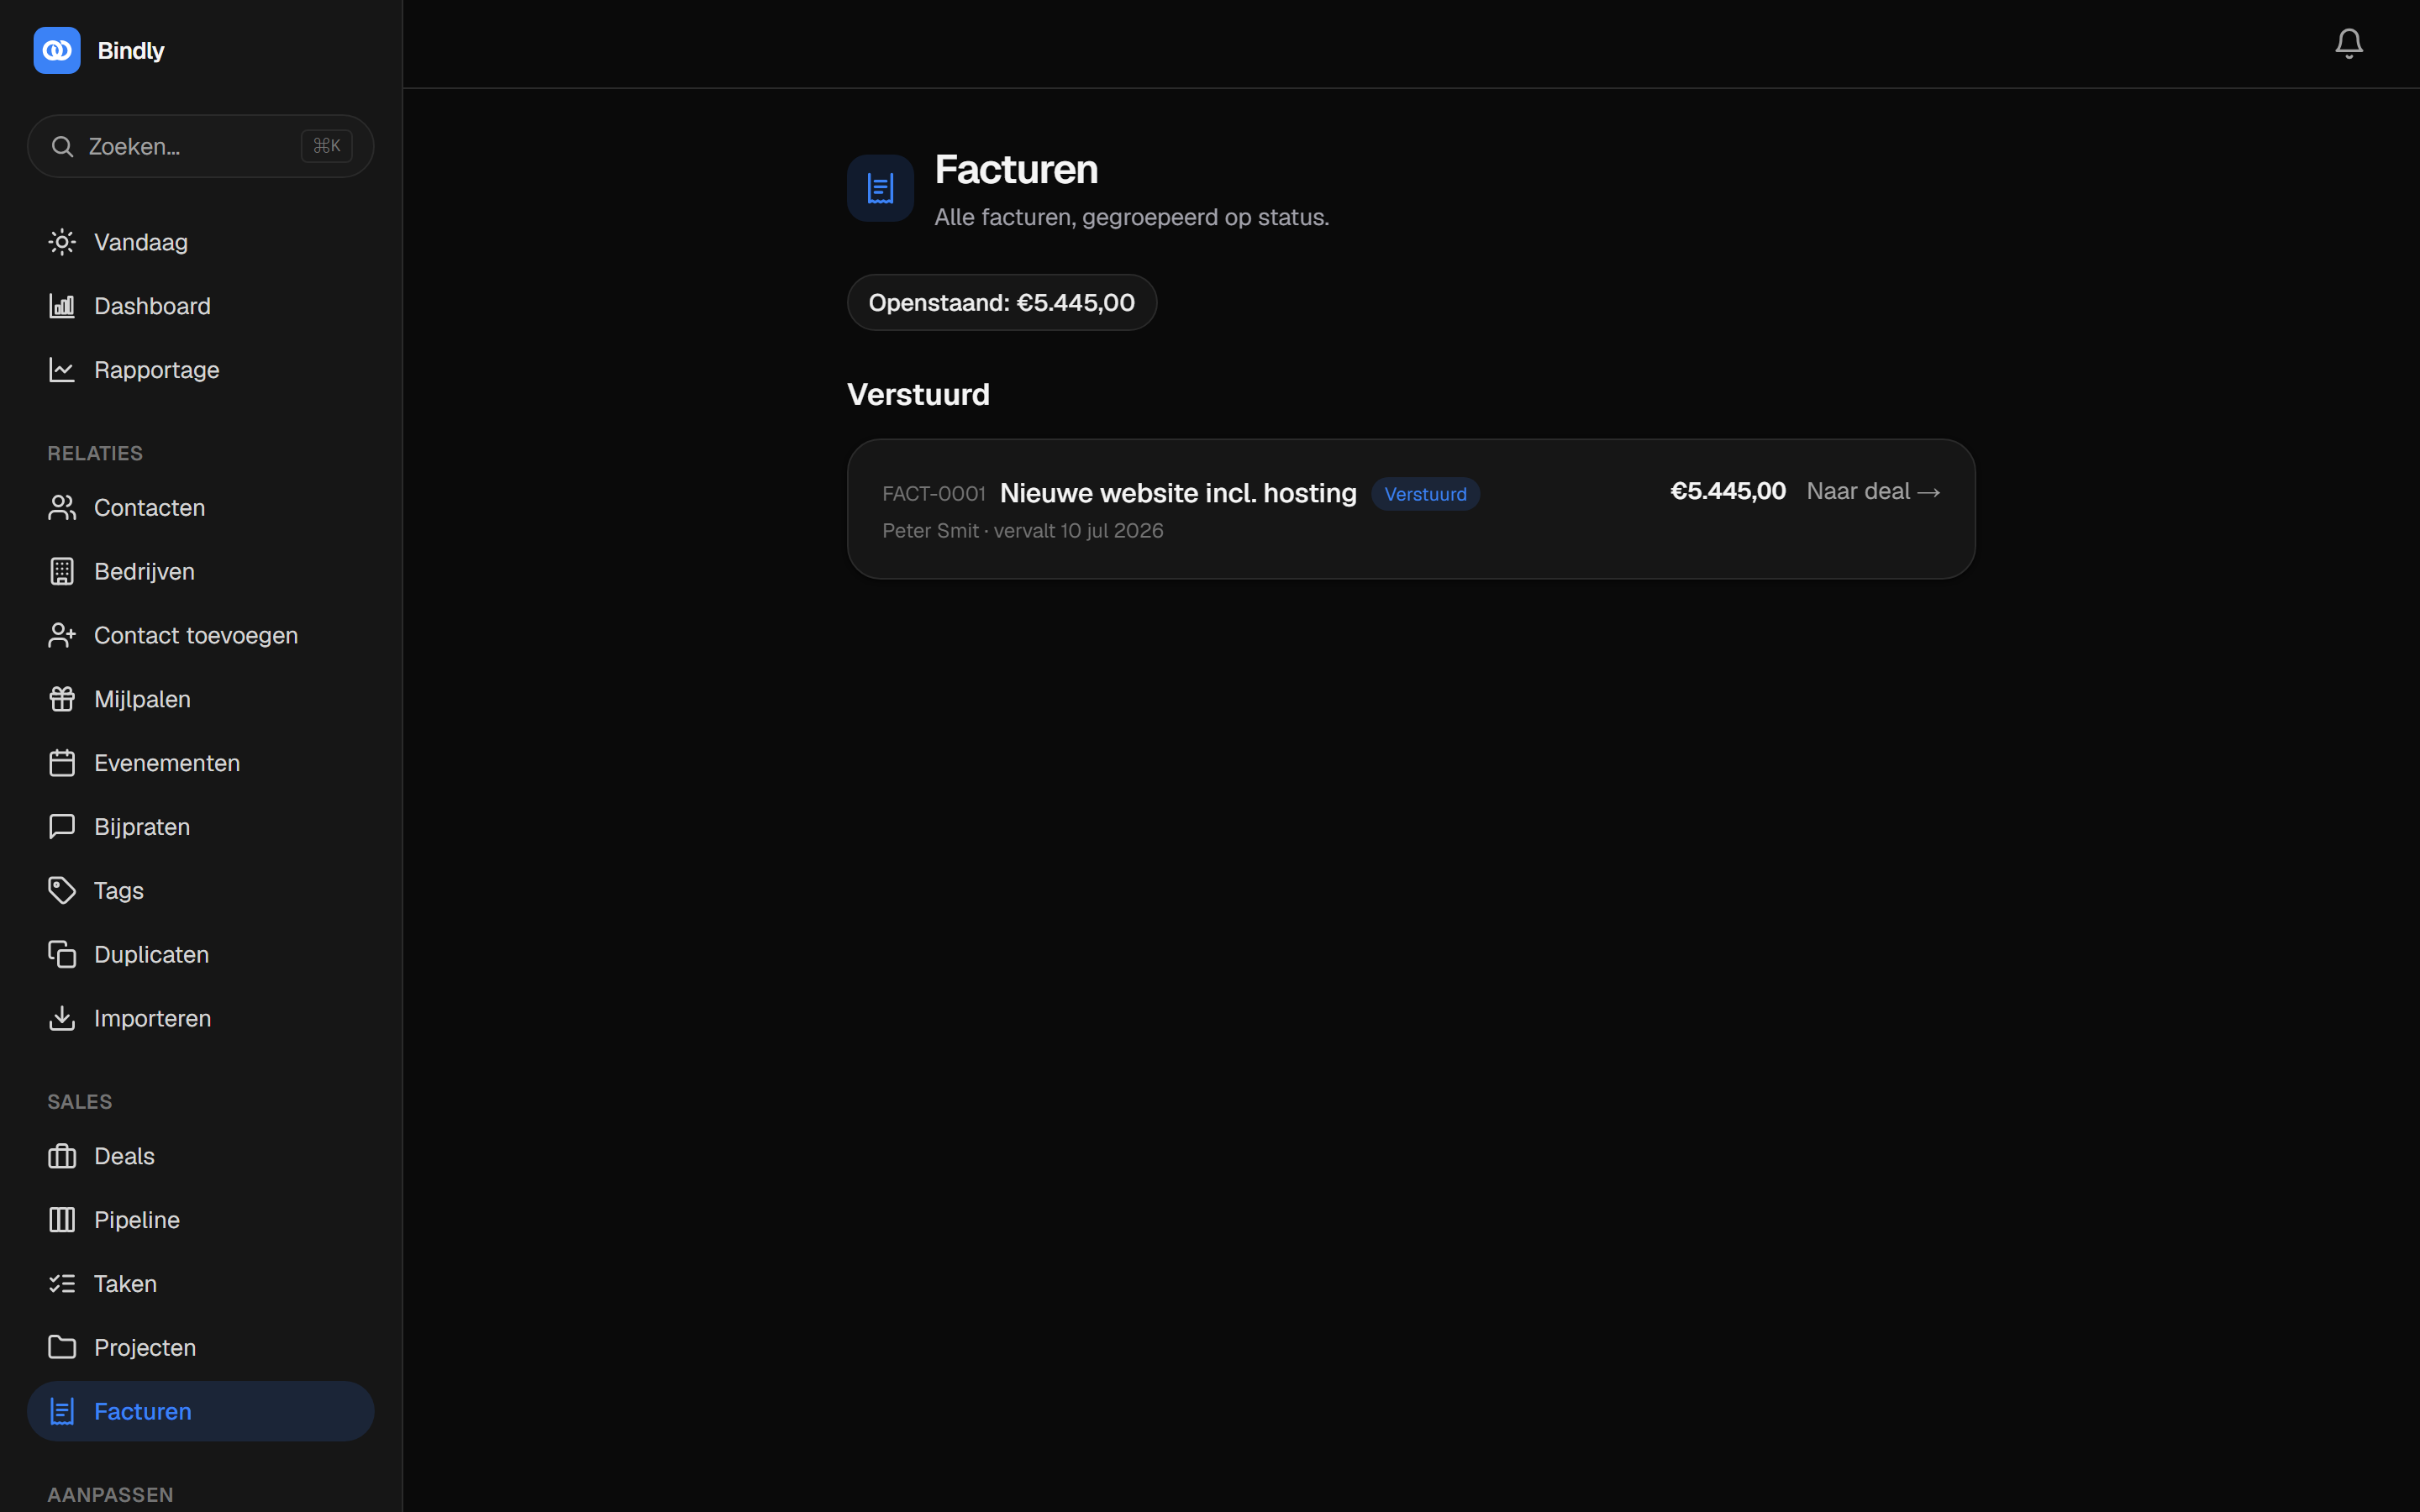Open the Bedrijven section
The image size is (2420, 1512).
point(201,572)
